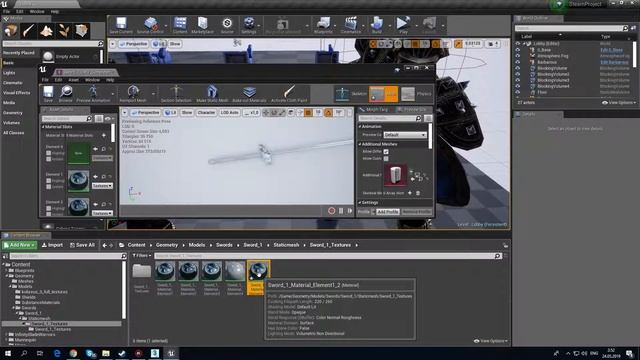Click Section Selection toolbar button

(x=176, y=93)
